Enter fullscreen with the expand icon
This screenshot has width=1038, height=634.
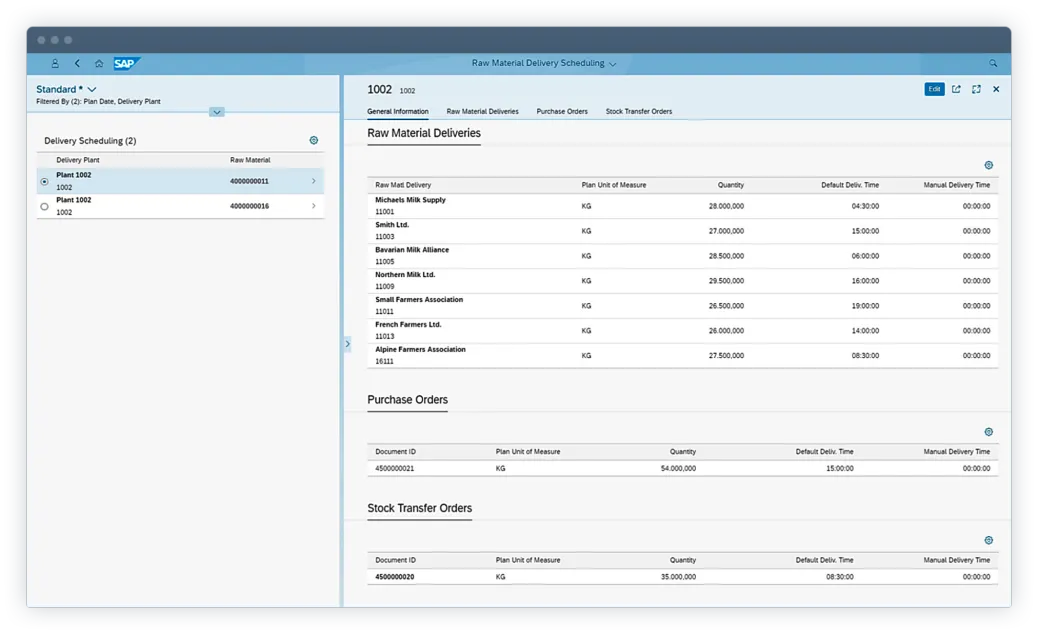[x=976, y=89]
